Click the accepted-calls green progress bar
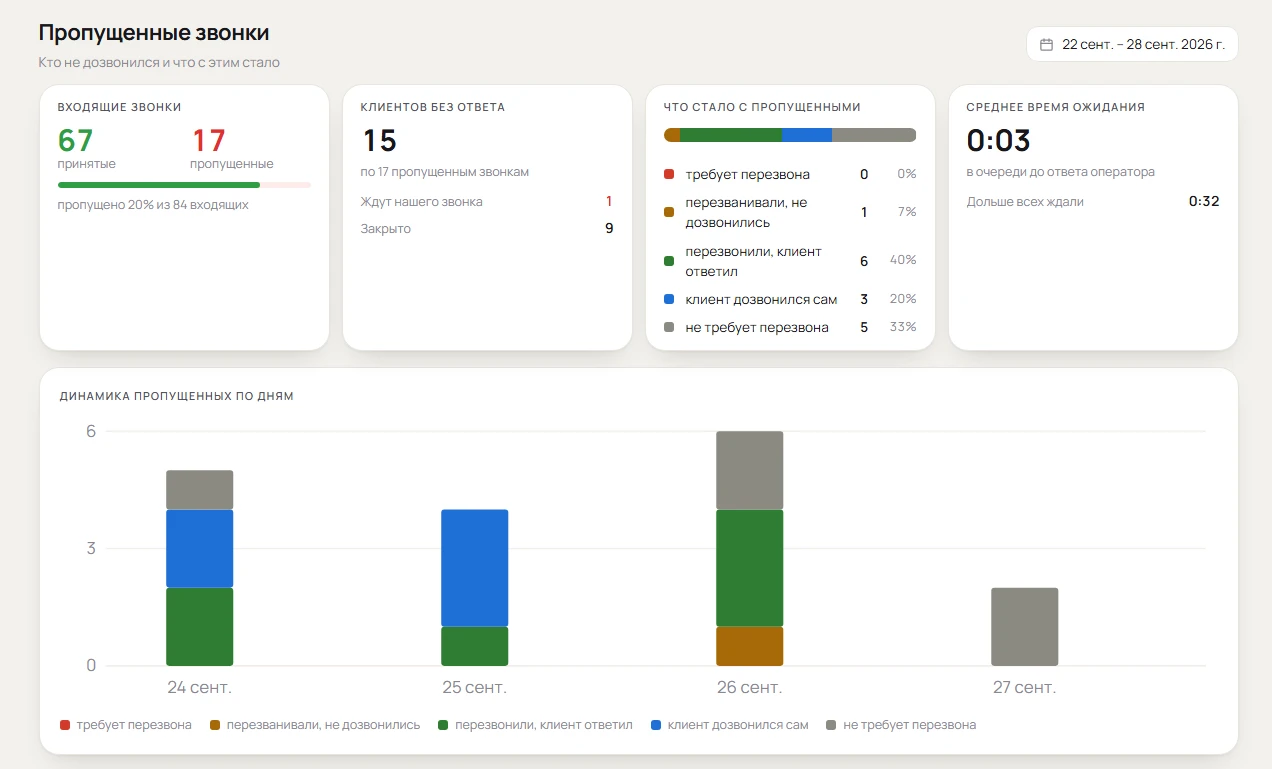Screen dimensions: 1272x769 click(x=159, y=185)
